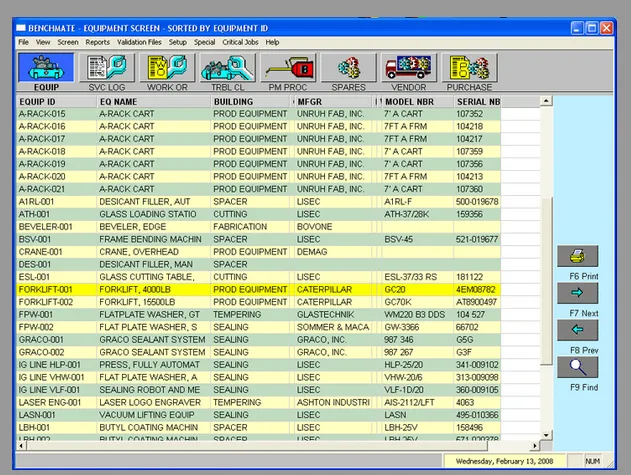Select the ATH-001 equipment ID
Viewport: 631px width, 475px height.
pyautogui.click(x=34, y=214)
